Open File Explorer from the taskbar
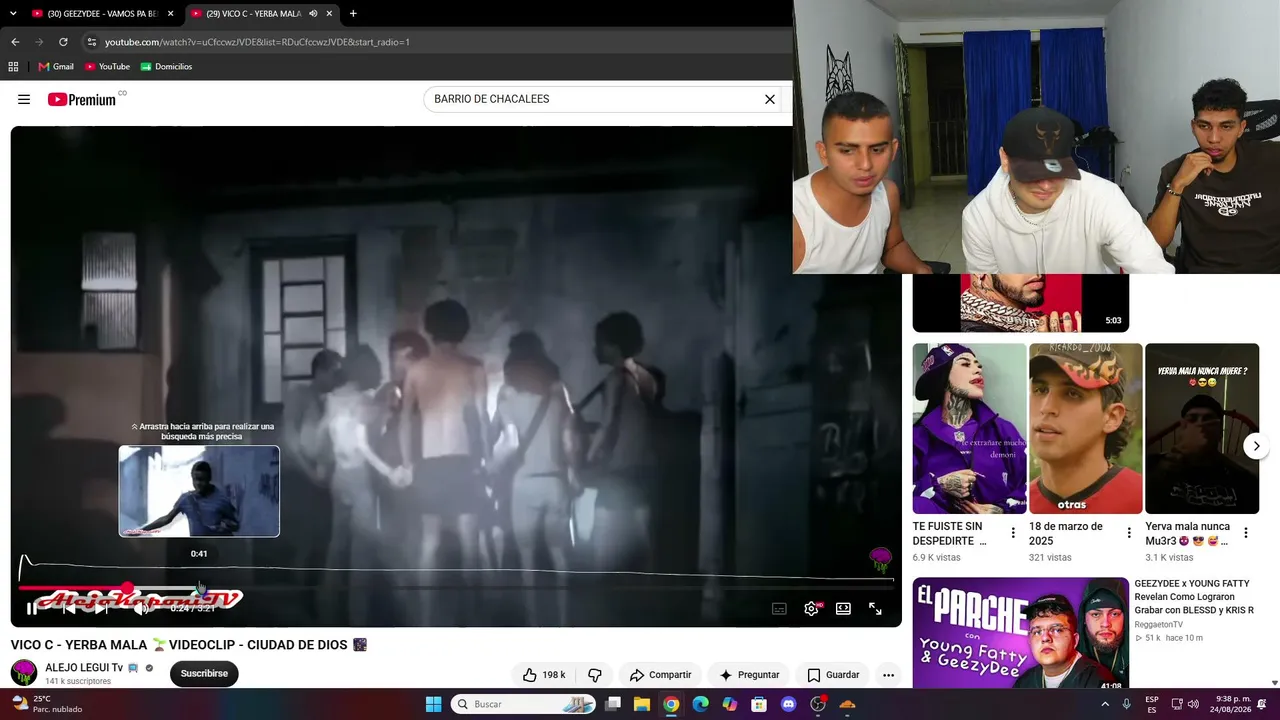The width and height of the screenshot is (1280, 720). click(x=642, y=704)
